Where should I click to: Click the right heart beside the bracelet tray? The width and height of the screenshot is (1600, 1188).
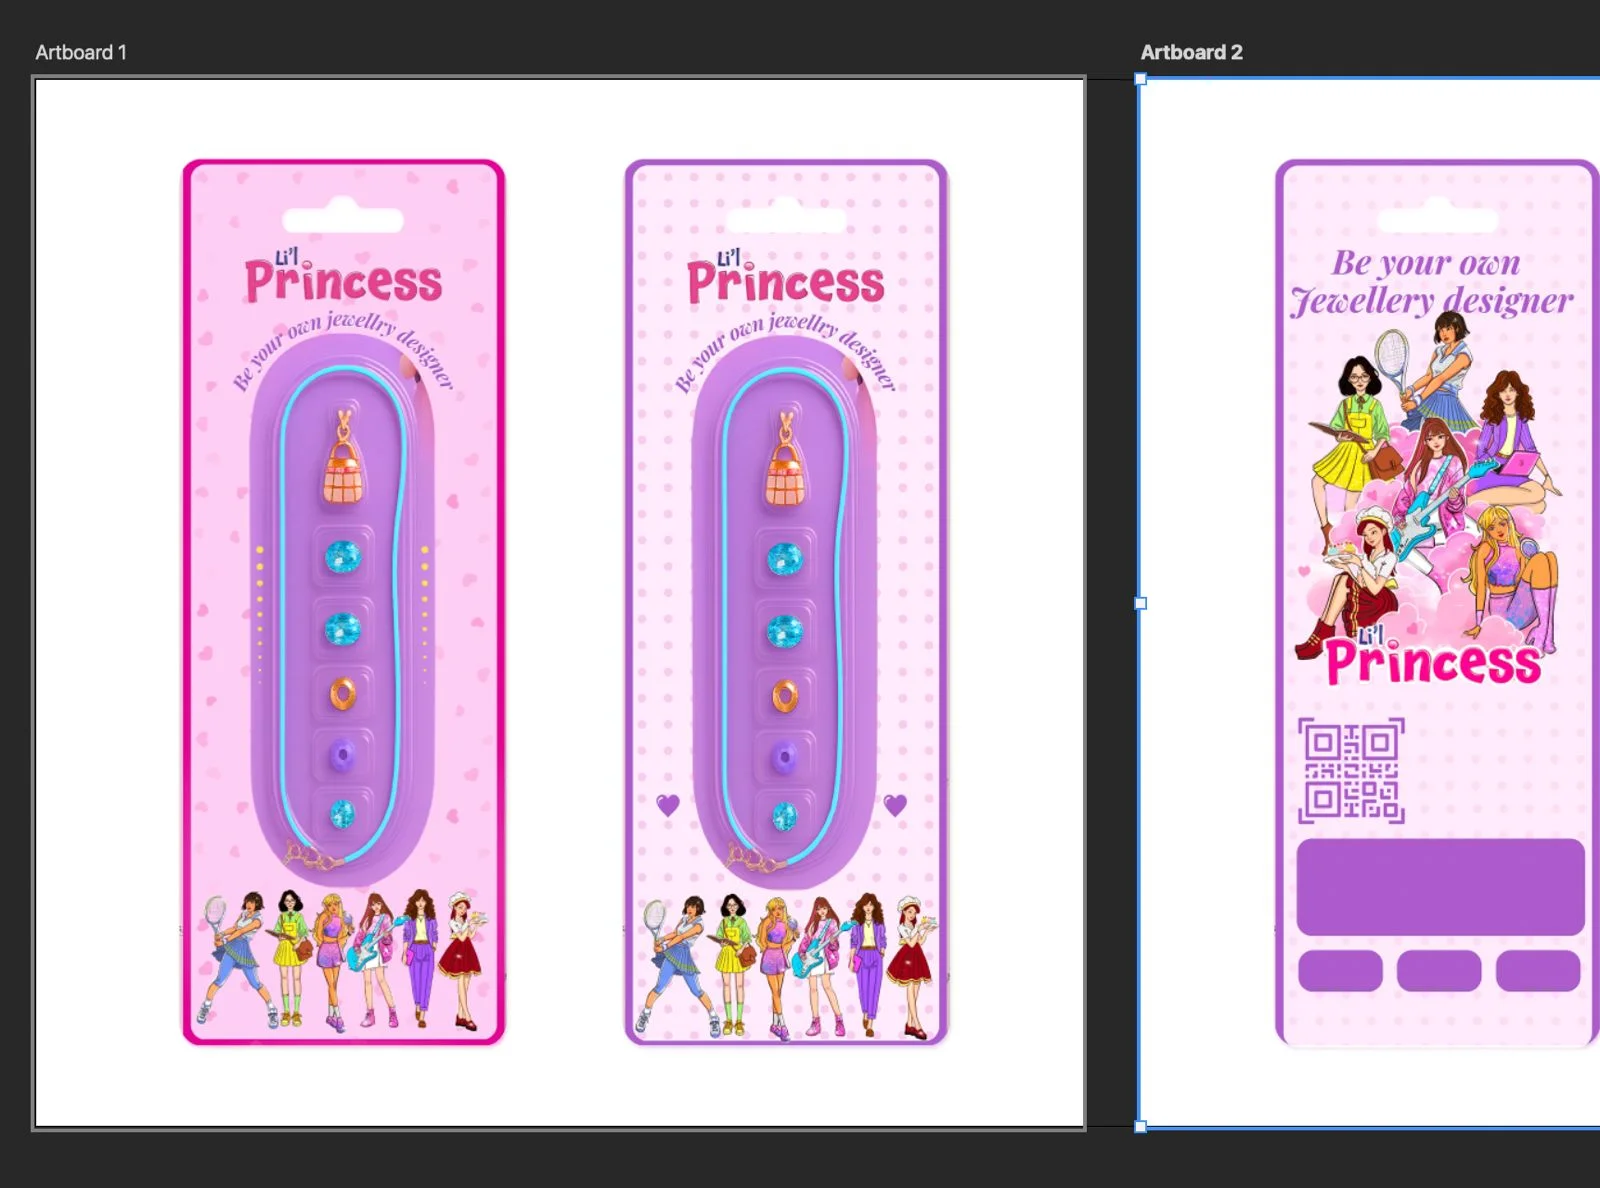[x=892, y=803]
